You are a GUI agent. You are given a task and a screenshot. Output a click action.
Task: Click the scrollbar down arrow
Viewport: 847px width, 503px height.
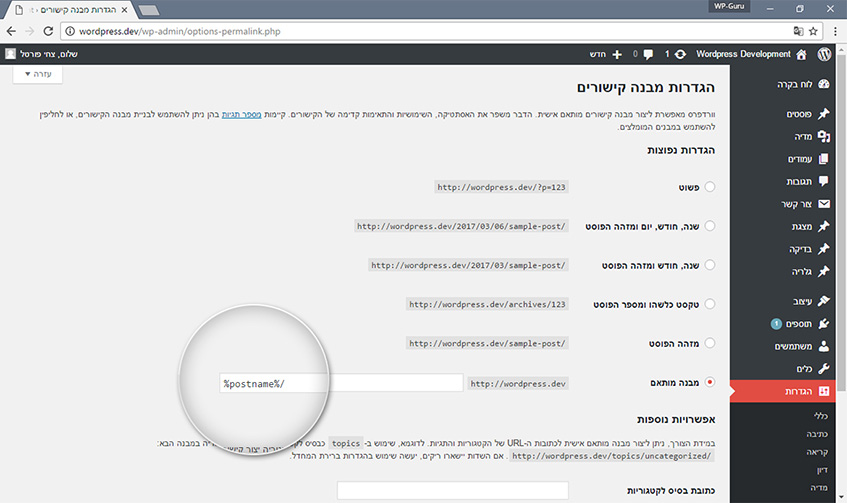842,497
